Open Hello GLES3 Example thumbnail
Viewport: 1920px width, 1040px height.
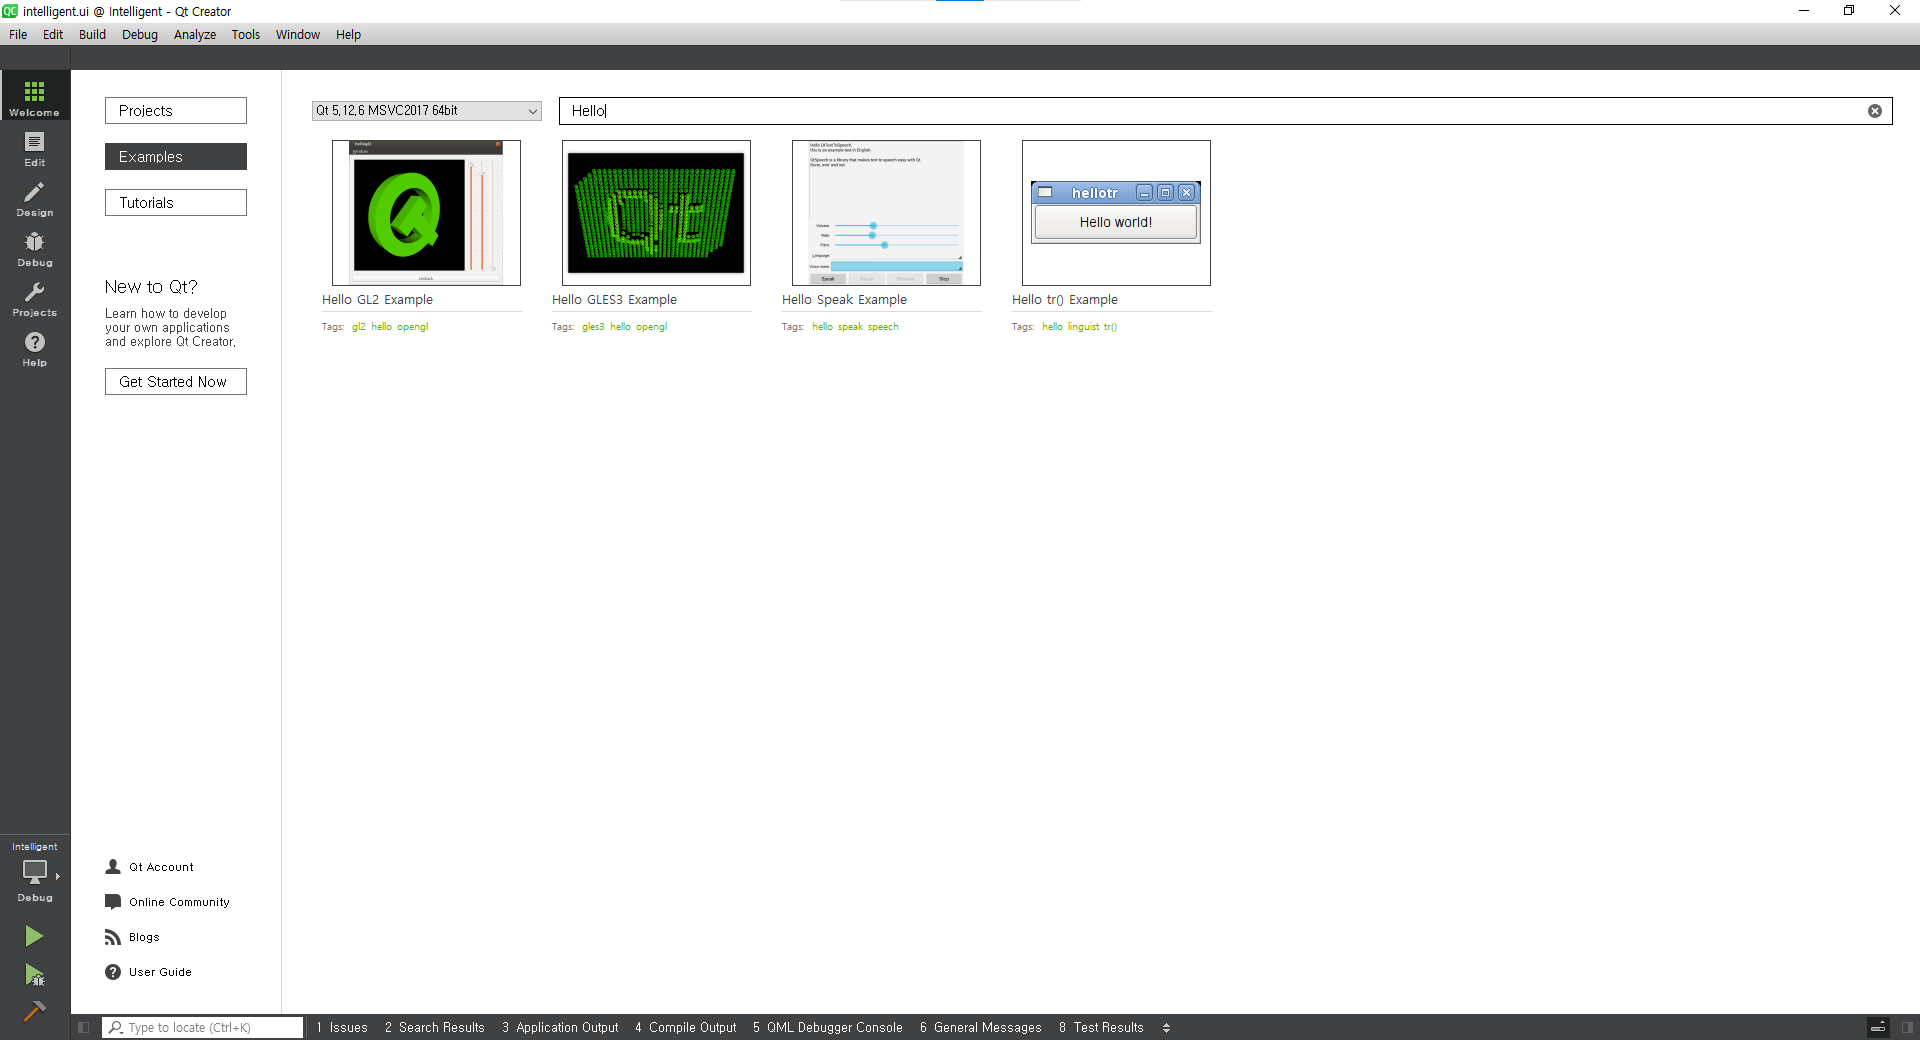(x=656, y=213)
